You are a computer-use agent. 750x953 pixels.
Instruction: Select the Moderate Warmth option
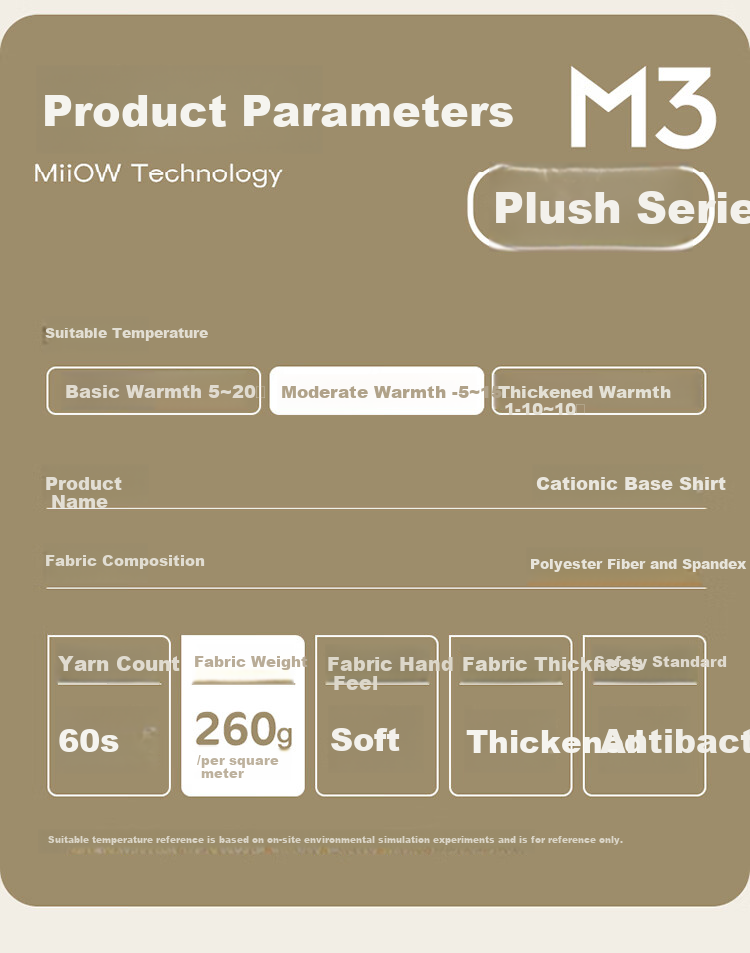(x=377, y=391)
